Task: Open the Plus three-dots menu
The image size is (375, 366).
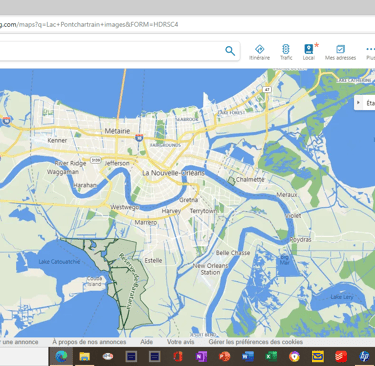Action: (x=370, y=53)
